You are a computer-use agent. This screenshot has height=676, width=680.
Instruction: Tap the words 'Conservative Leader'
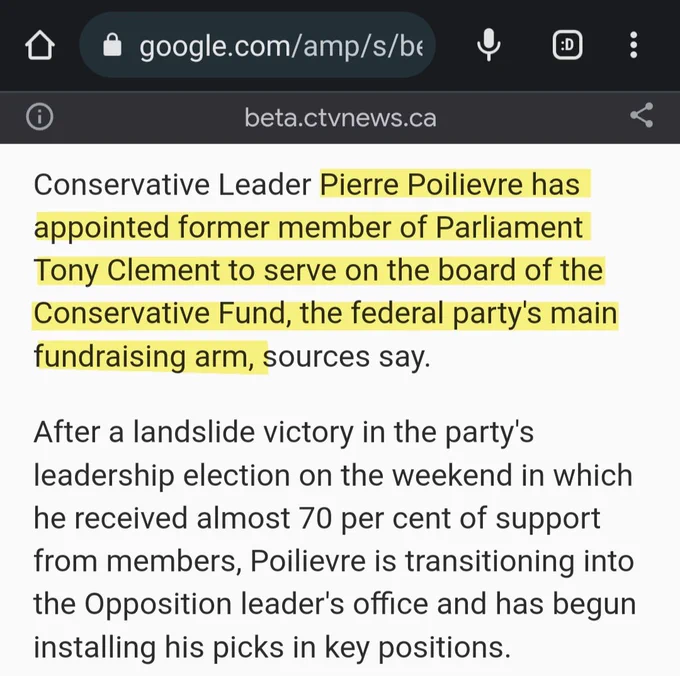point(172,185)
